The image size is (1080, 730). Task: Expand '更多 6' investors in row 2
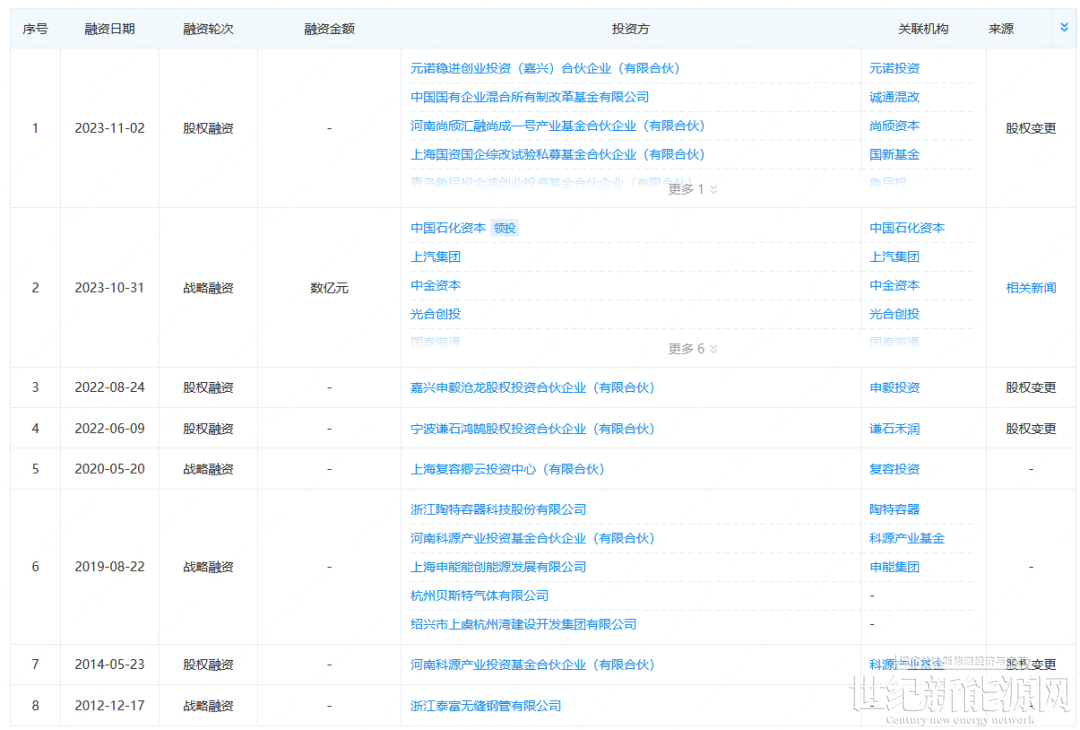click(x=693, y=349)
